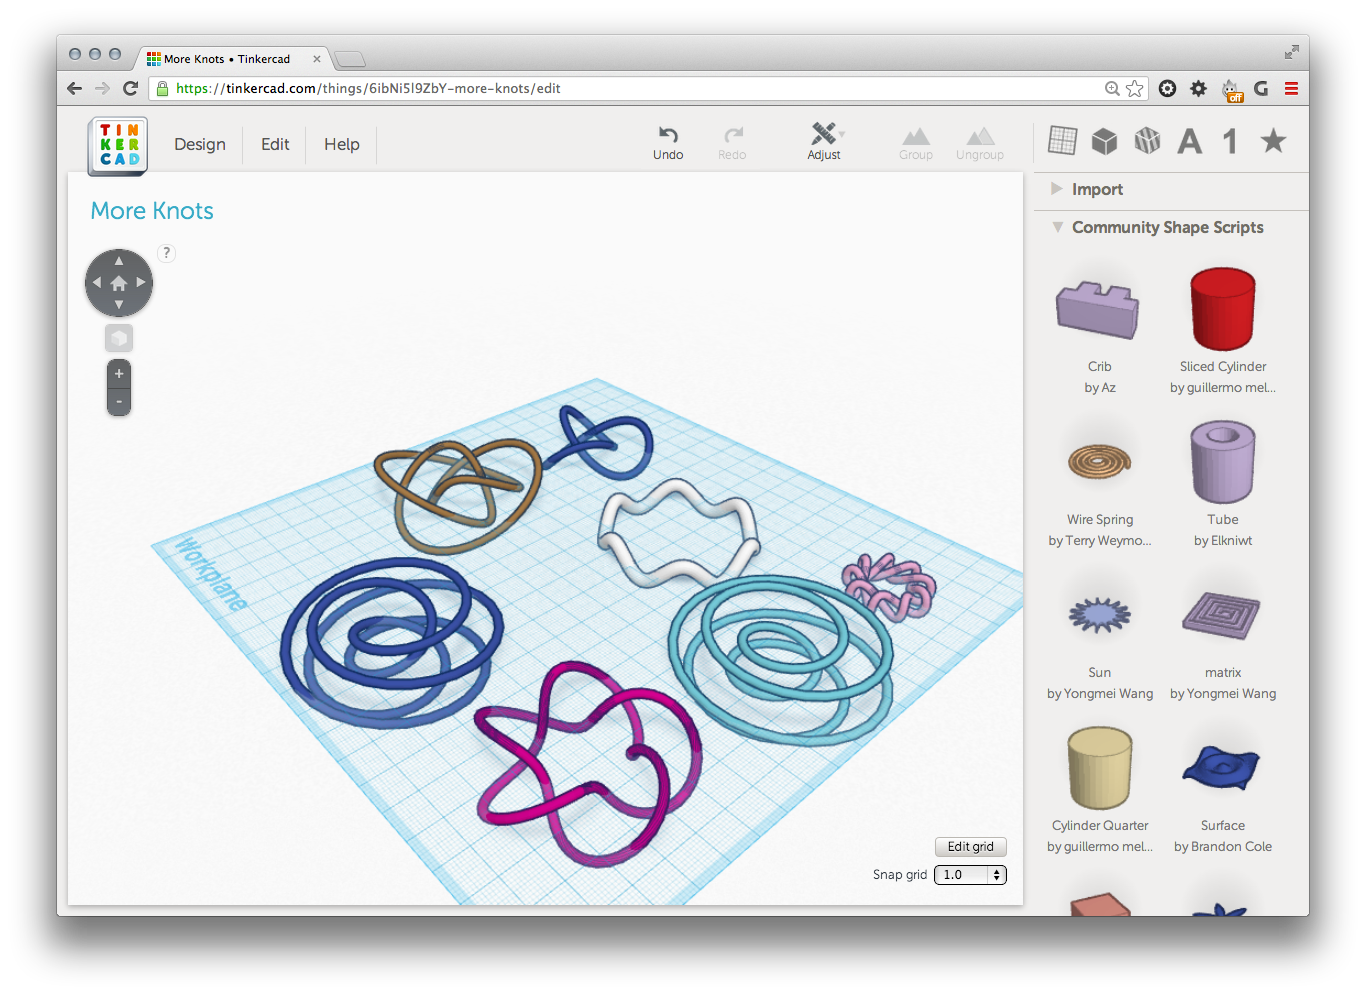Zoom in with plus button

[x=119, y=374]
